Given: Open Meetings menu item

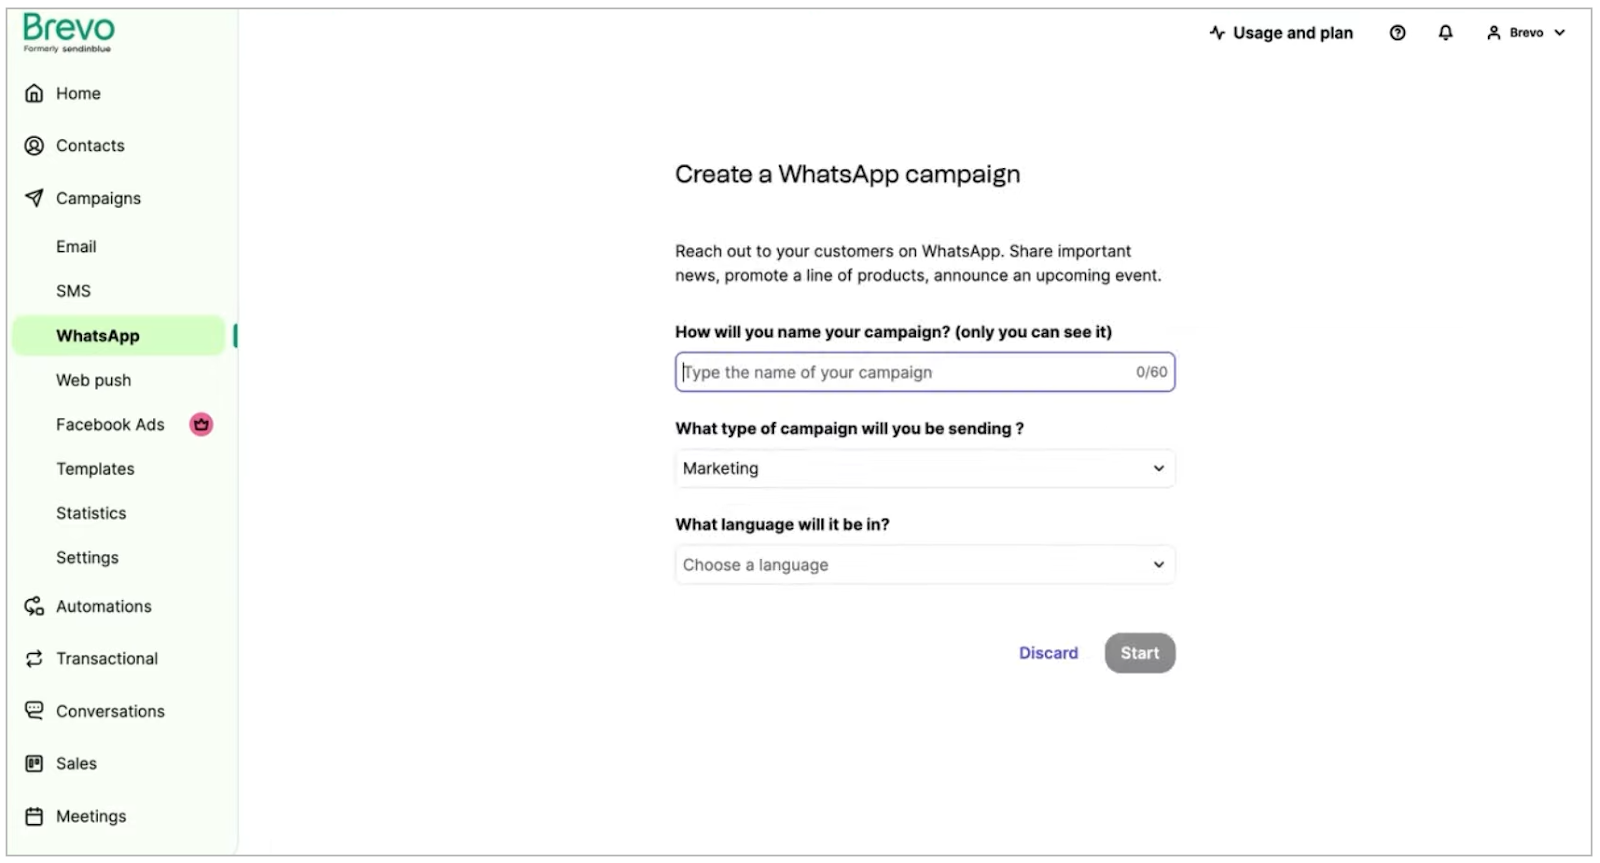Looking at the screenshot, I should click(x=91, y=816).
